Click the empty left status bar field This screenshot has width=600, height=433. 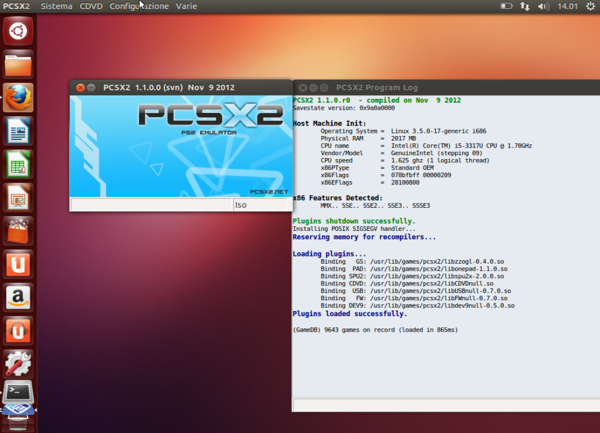151,205
